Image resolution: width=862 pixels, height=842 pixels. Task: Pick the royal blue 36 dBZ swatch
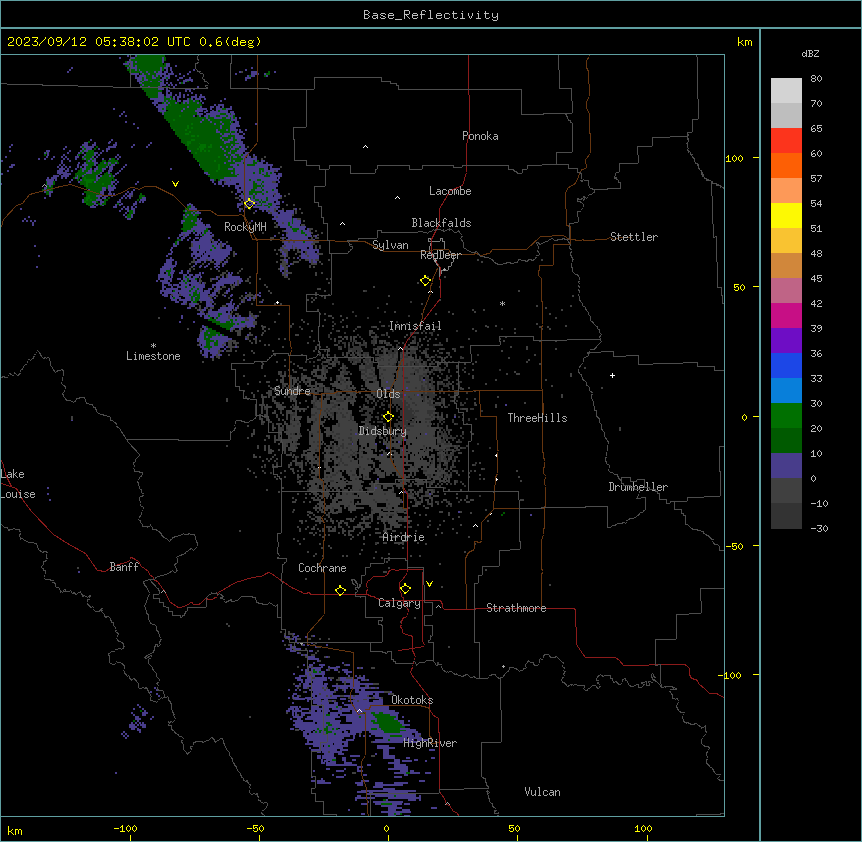pyautogui.click(x=786, y=365)
